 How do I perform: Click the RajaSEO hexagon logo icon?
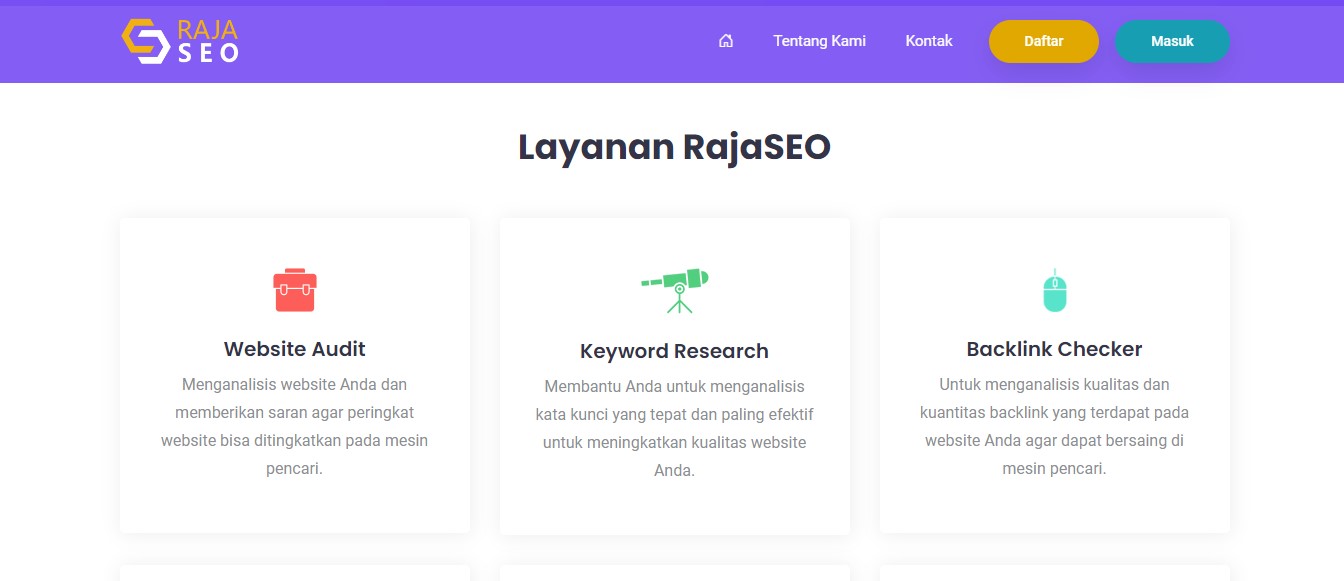point(146,42)
